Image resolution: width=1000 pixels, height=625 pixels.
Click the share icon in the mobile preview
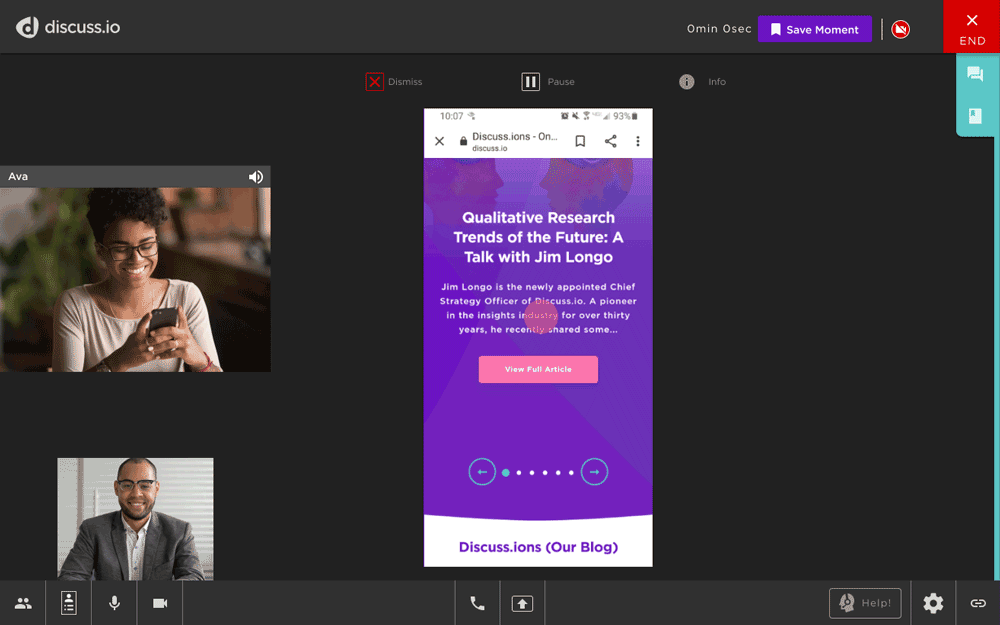point(610,141)
